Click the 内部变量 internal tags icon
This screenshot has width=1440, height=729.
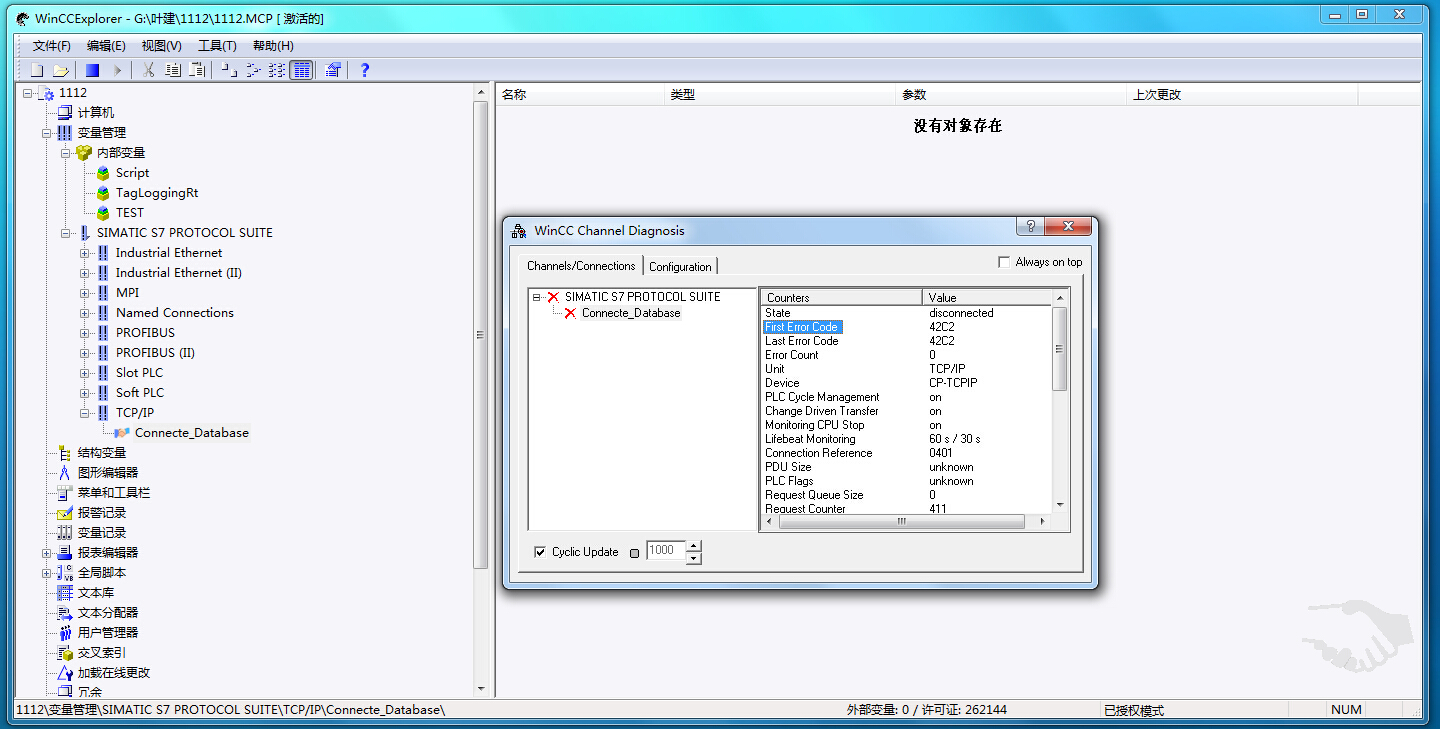[84, 153]
